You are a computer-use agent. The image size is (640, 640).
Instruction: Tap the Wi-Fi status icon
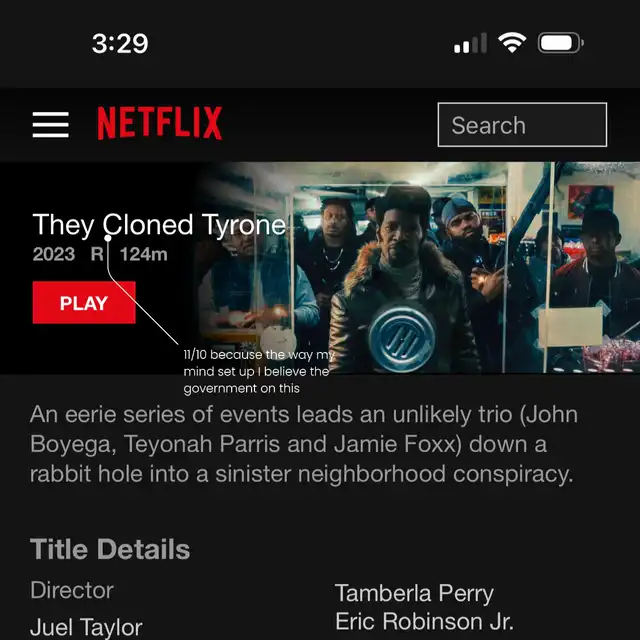512,42
